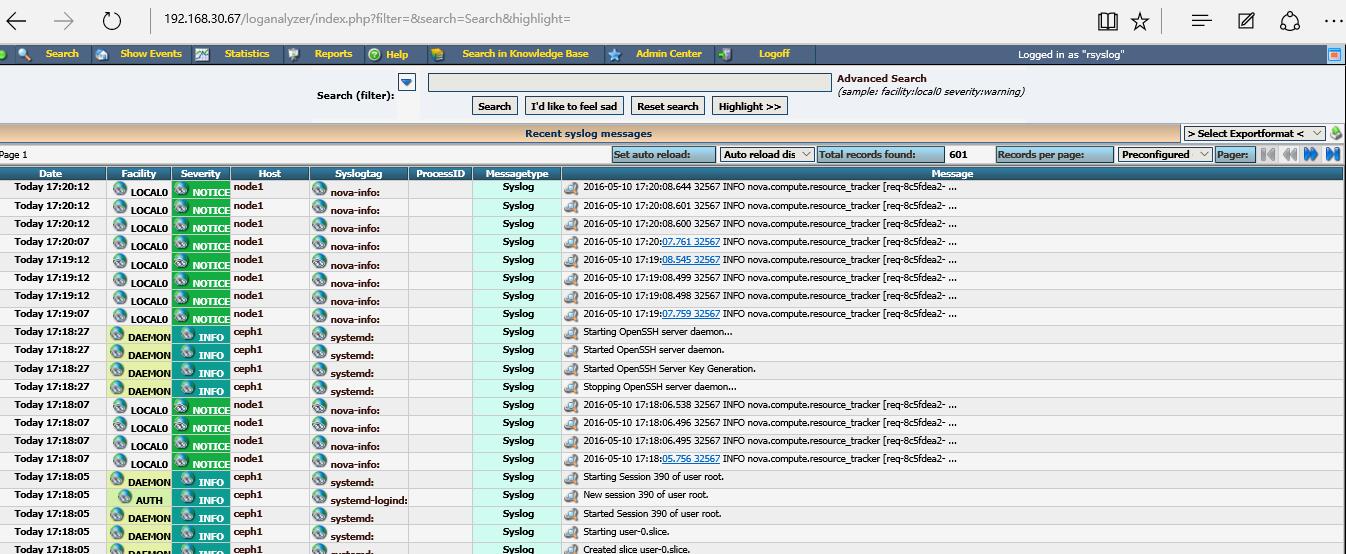Click syslogtag icon in first nova-info row
This screenshot has height=554, width=1346.
tap(319, 187)
